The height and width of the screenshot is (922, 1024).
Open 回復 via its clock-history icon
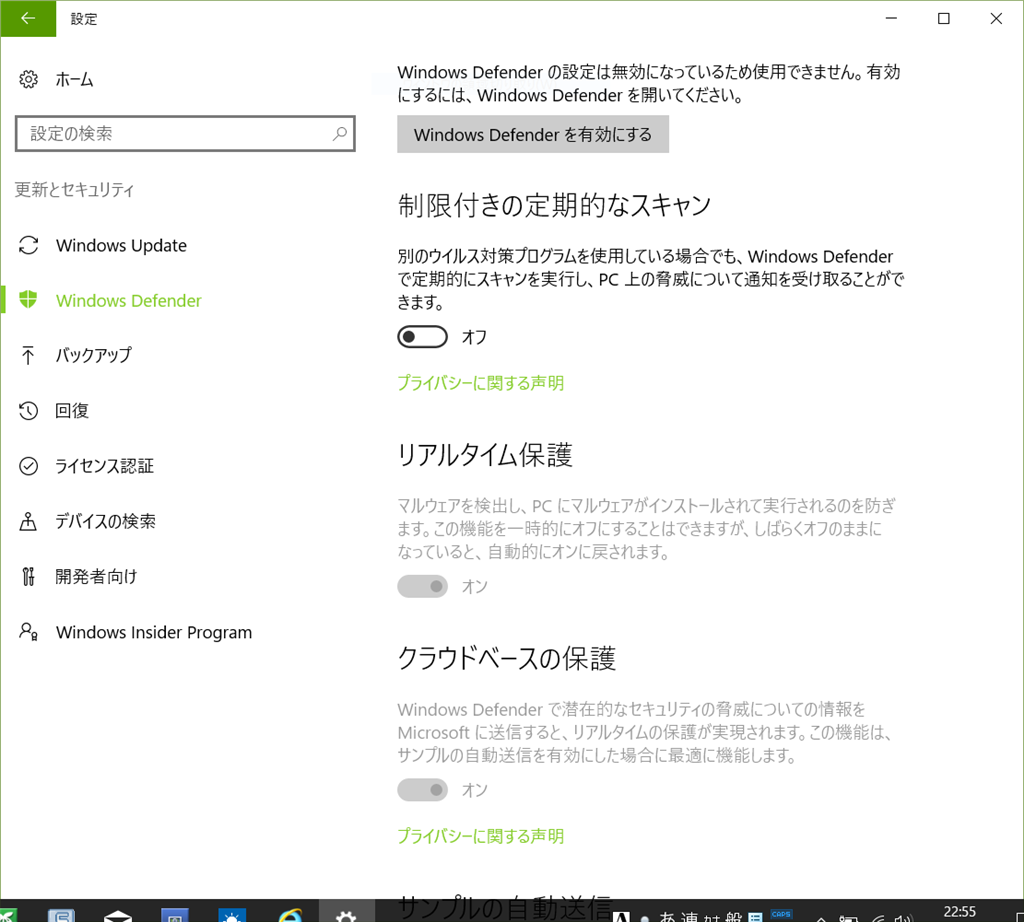tap(28, 411)
